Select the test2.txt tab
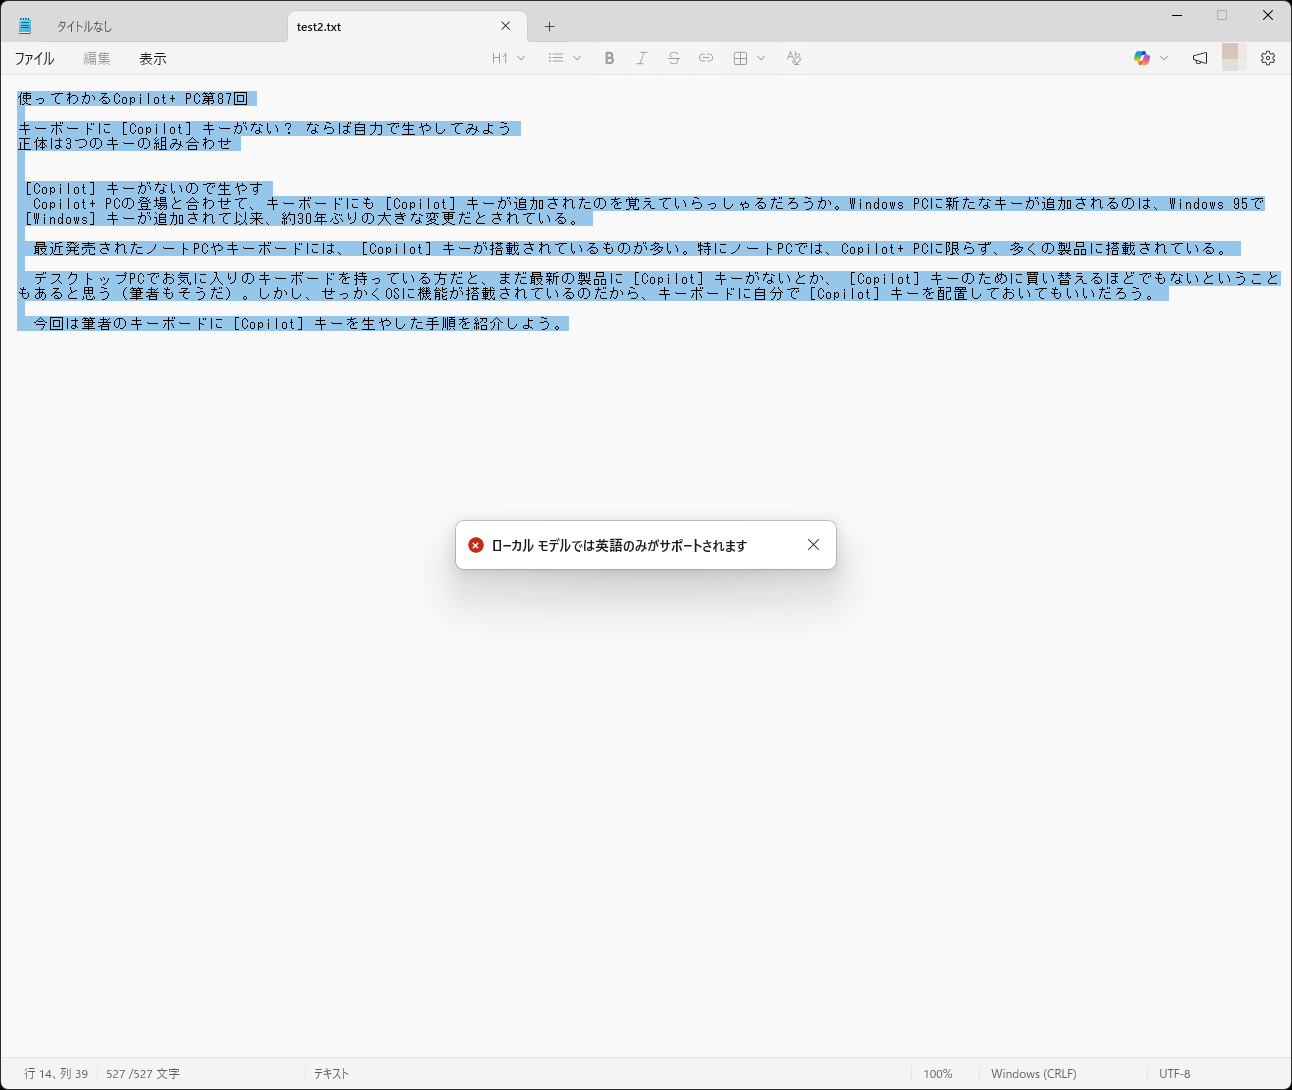Screen dimensions: 1292x1090 pos(407,27)
